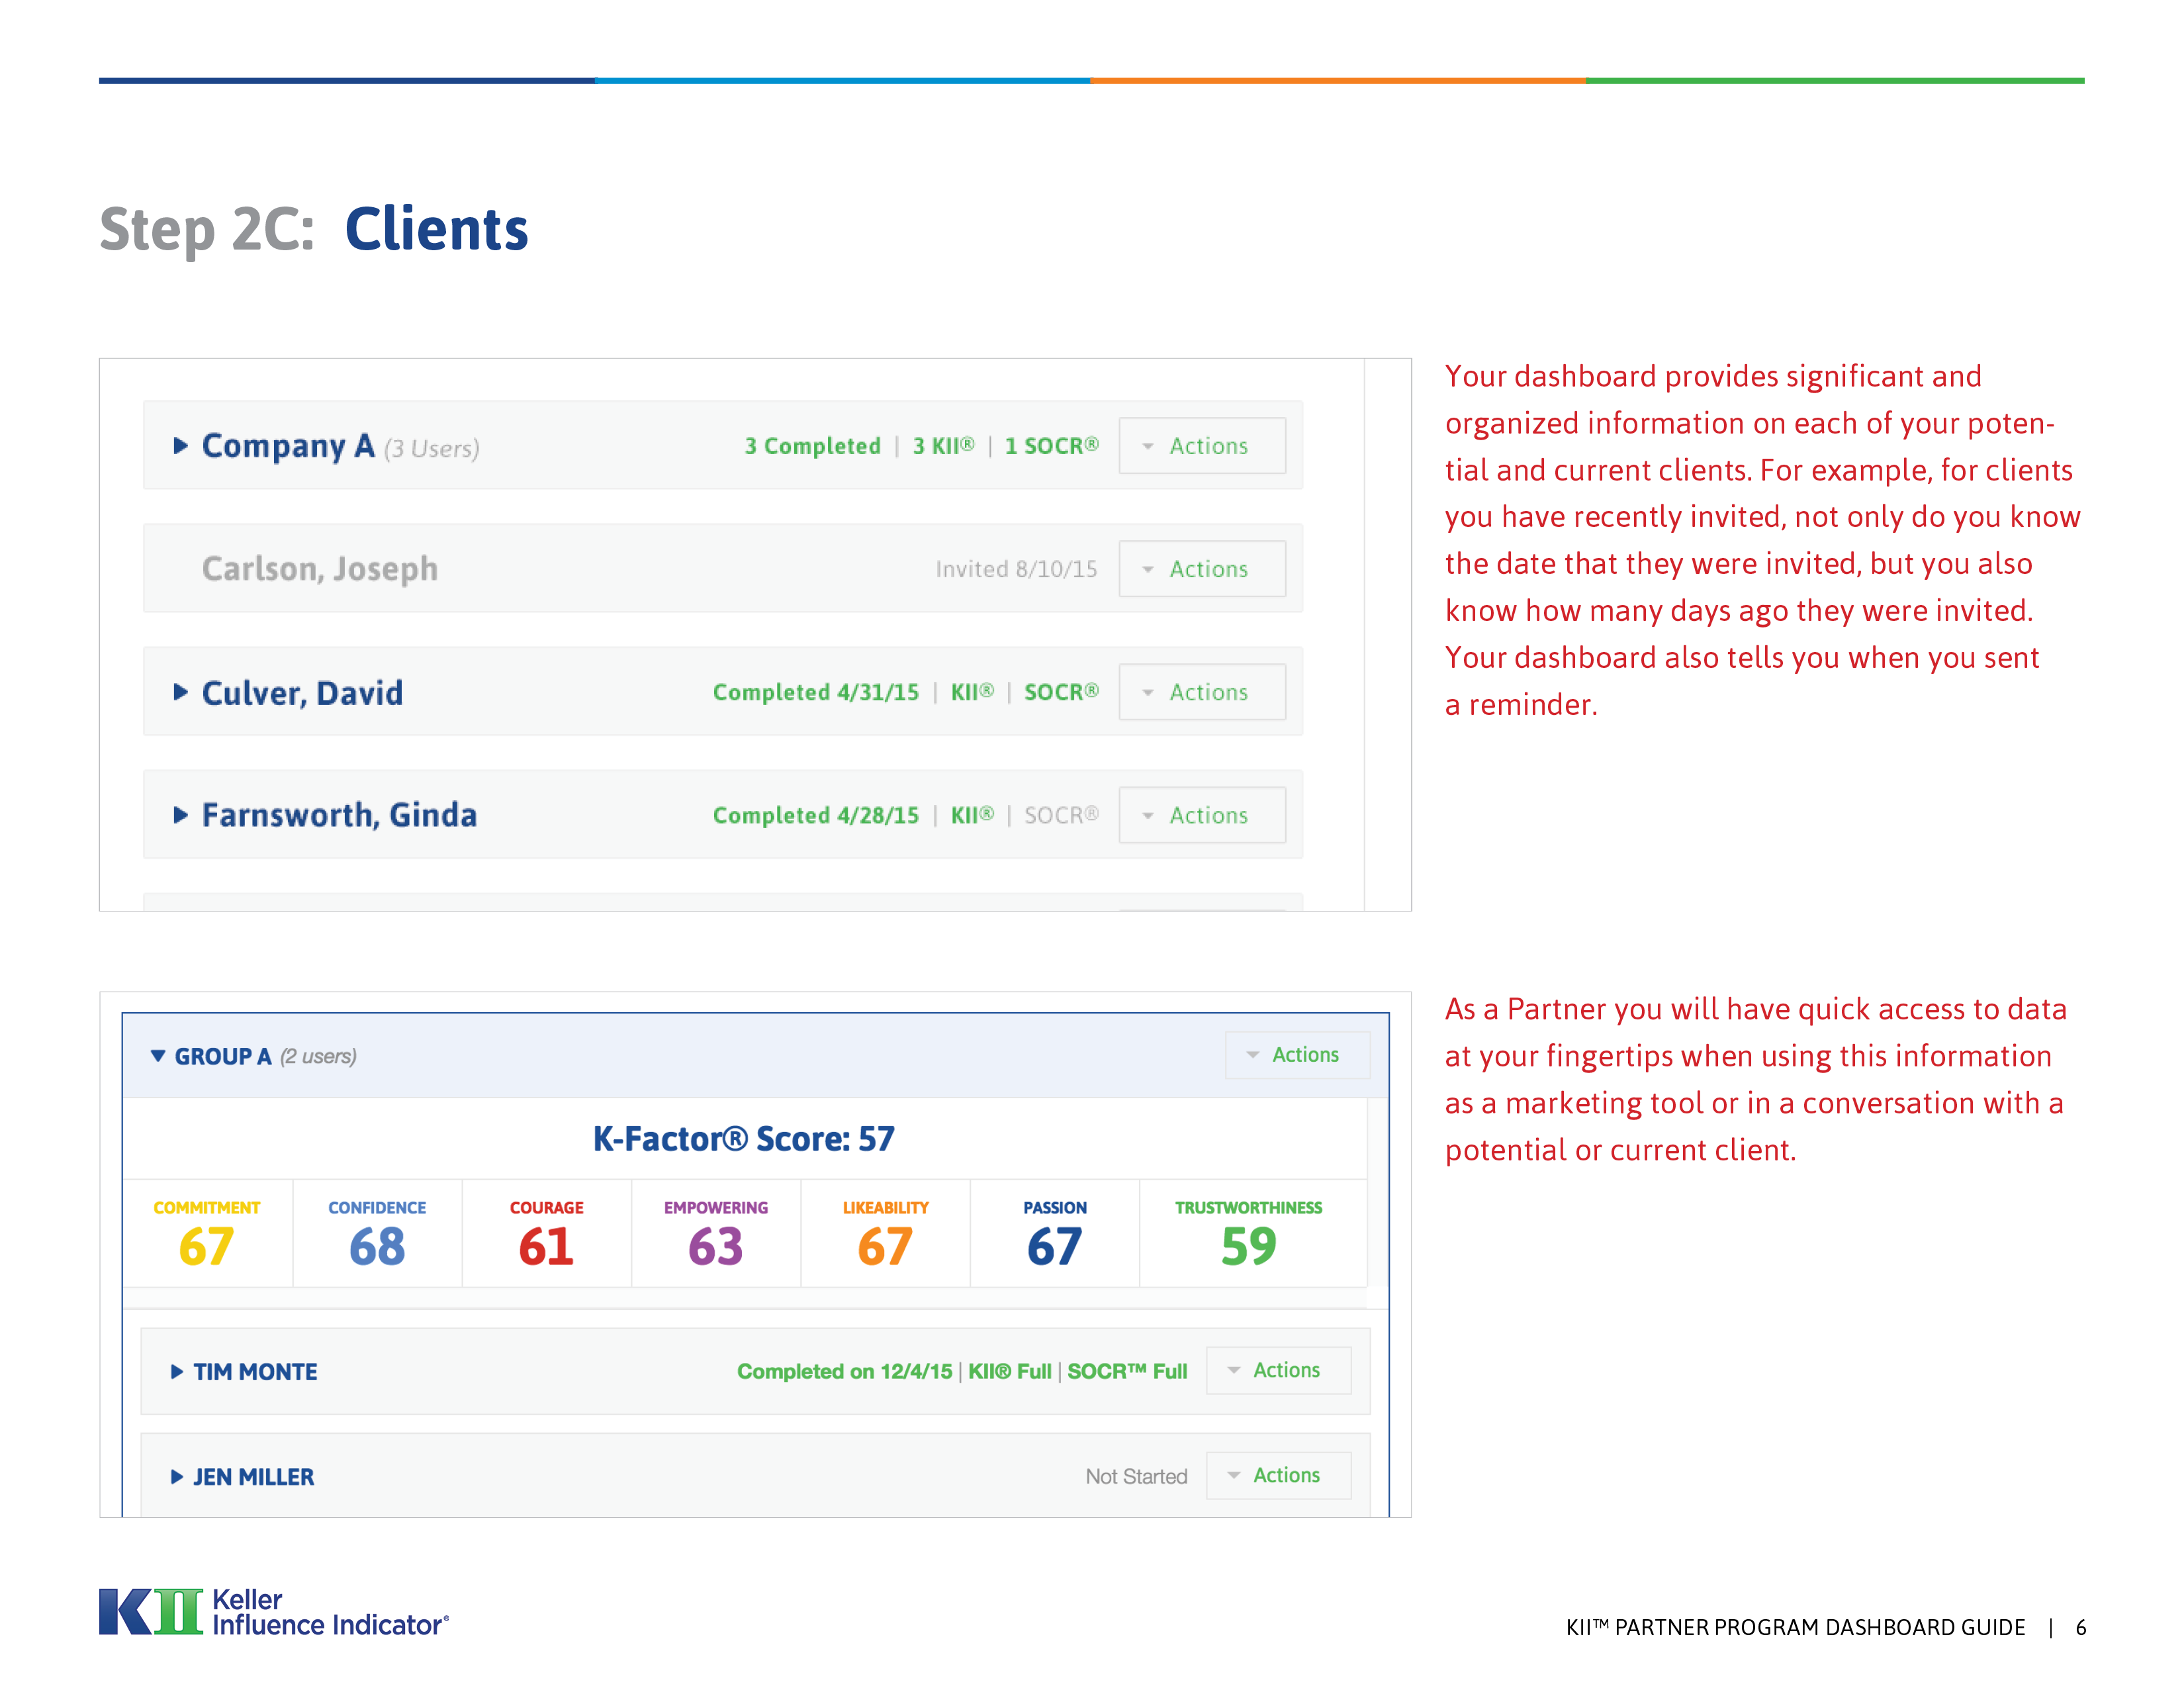This screenshot has height=1688, width=2184.
Task: Click 'Invited 8/10/15' status text
Action: point(1016,569)
